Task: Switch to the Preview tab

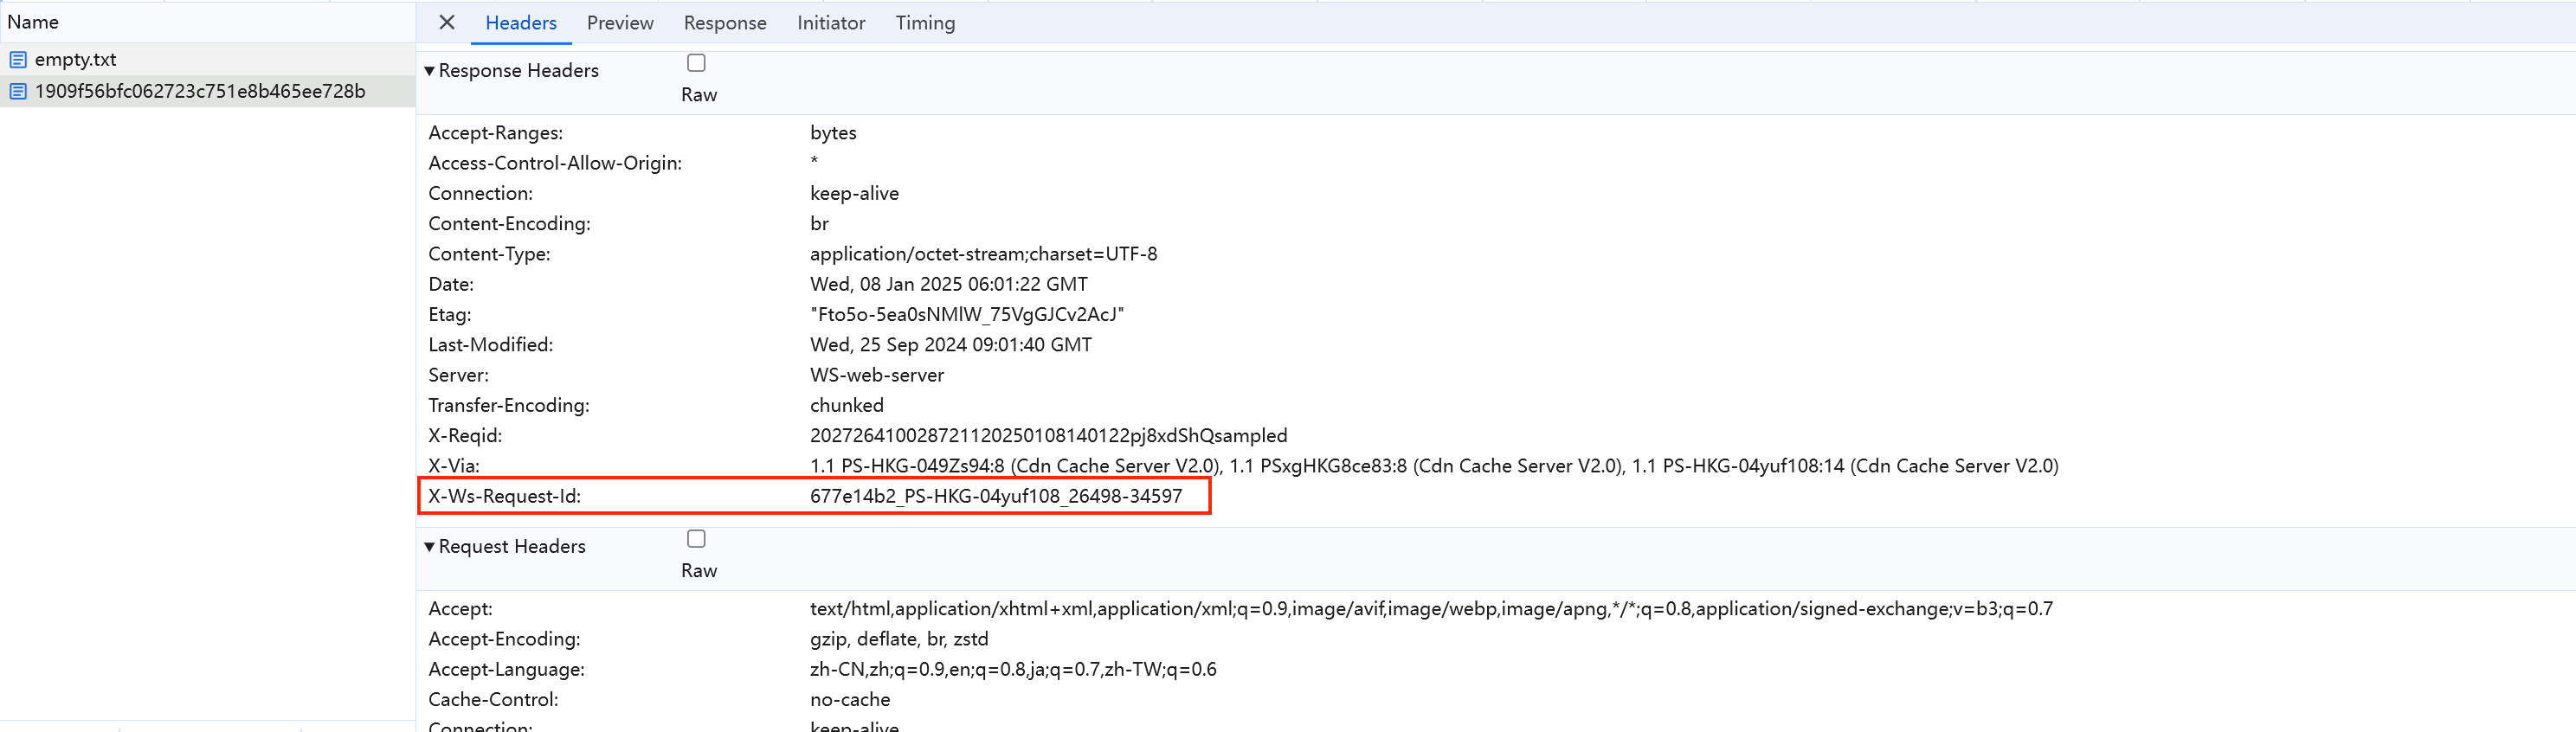Action: (620, 23)
